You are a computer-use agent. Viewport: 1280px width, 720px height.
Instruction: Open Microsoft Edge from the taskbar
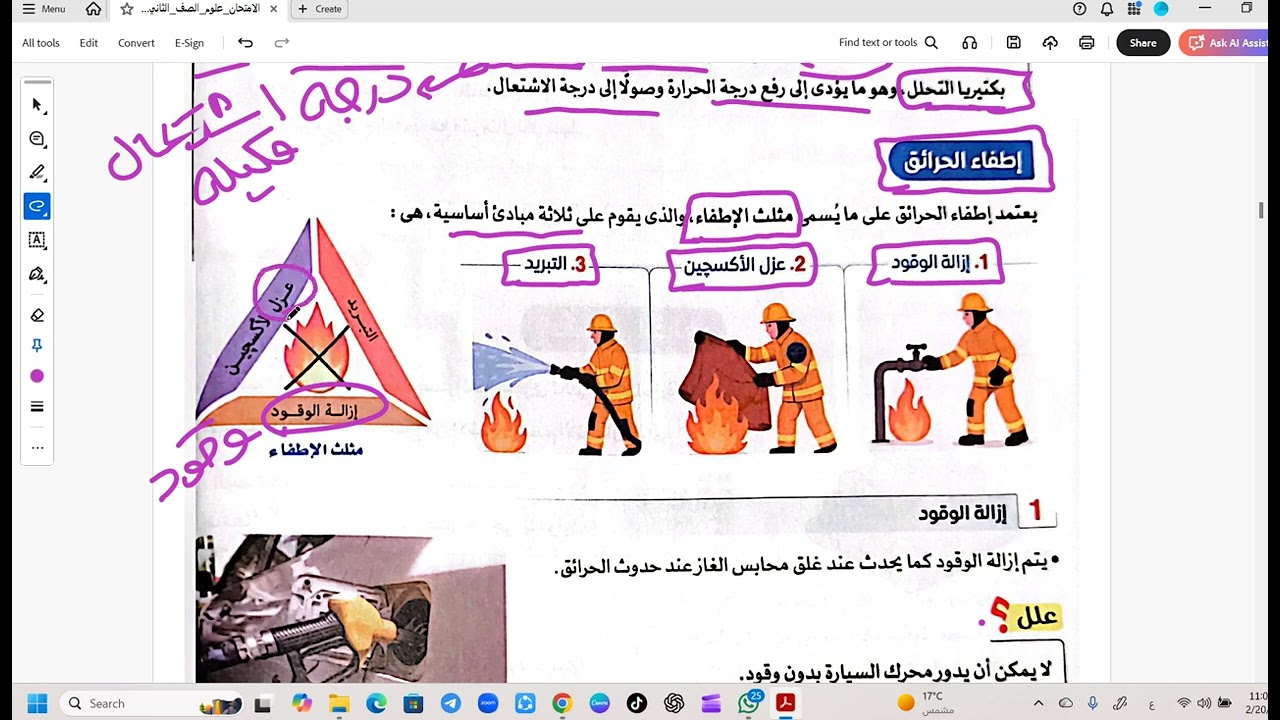click(376, 703)
